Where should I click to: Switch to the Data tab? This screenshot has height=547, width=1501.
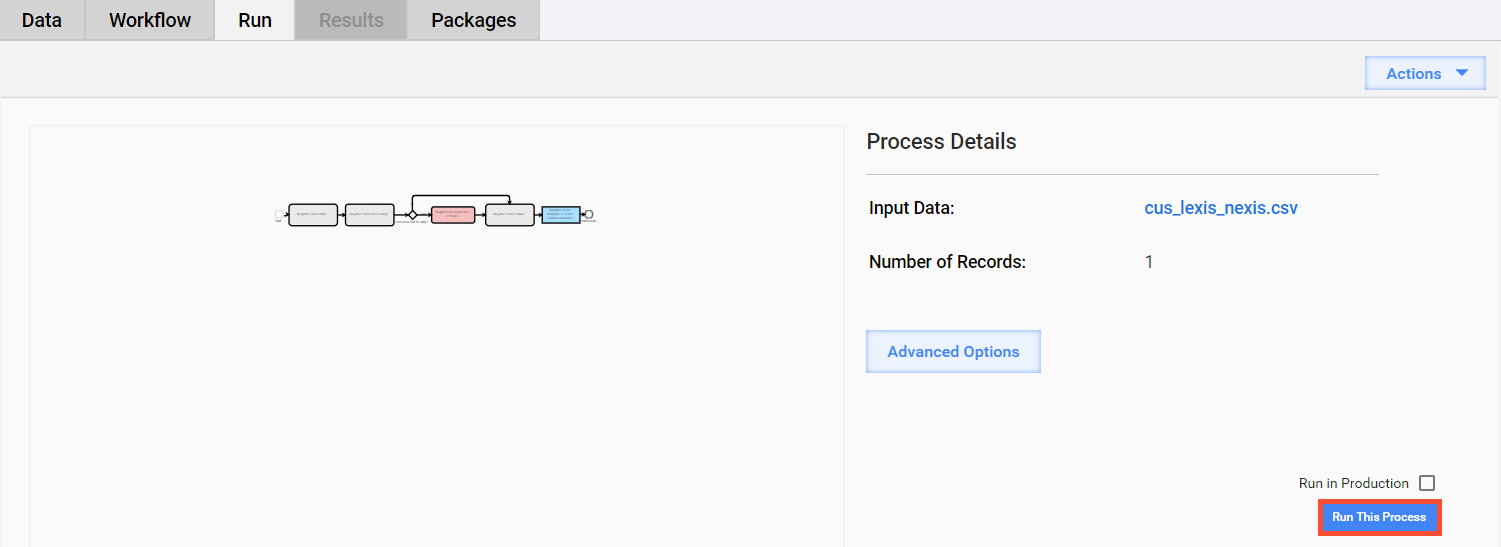[x=42, y=20]
